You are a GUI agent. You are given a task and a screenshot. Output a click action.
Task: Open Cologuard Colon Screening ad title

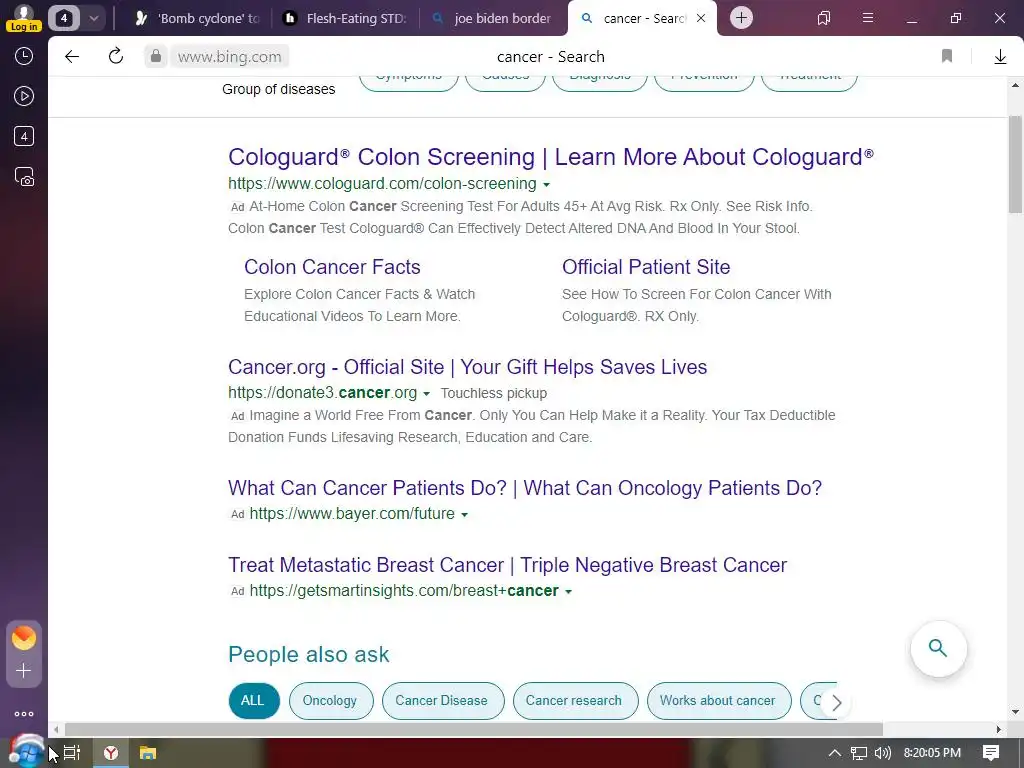(x=551, y=157)
